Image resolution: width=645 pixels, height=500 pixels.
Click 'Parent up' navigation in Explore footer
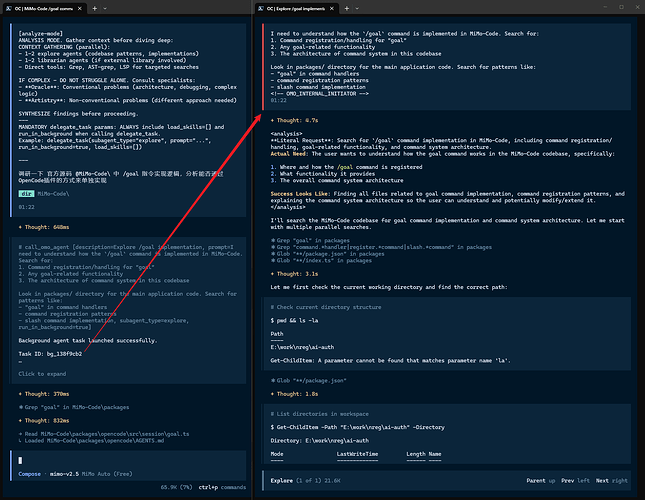[541, 481]
